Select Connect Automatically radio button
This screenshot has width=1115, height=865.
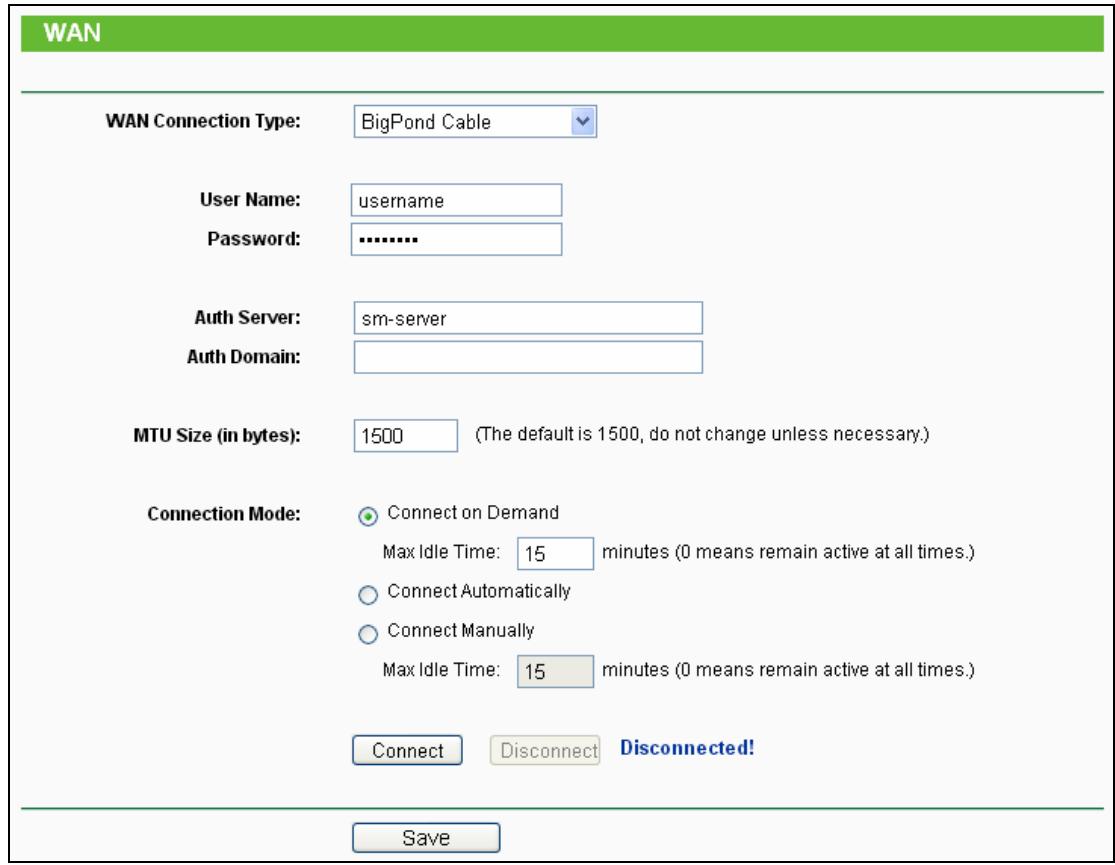pos(368,595)
